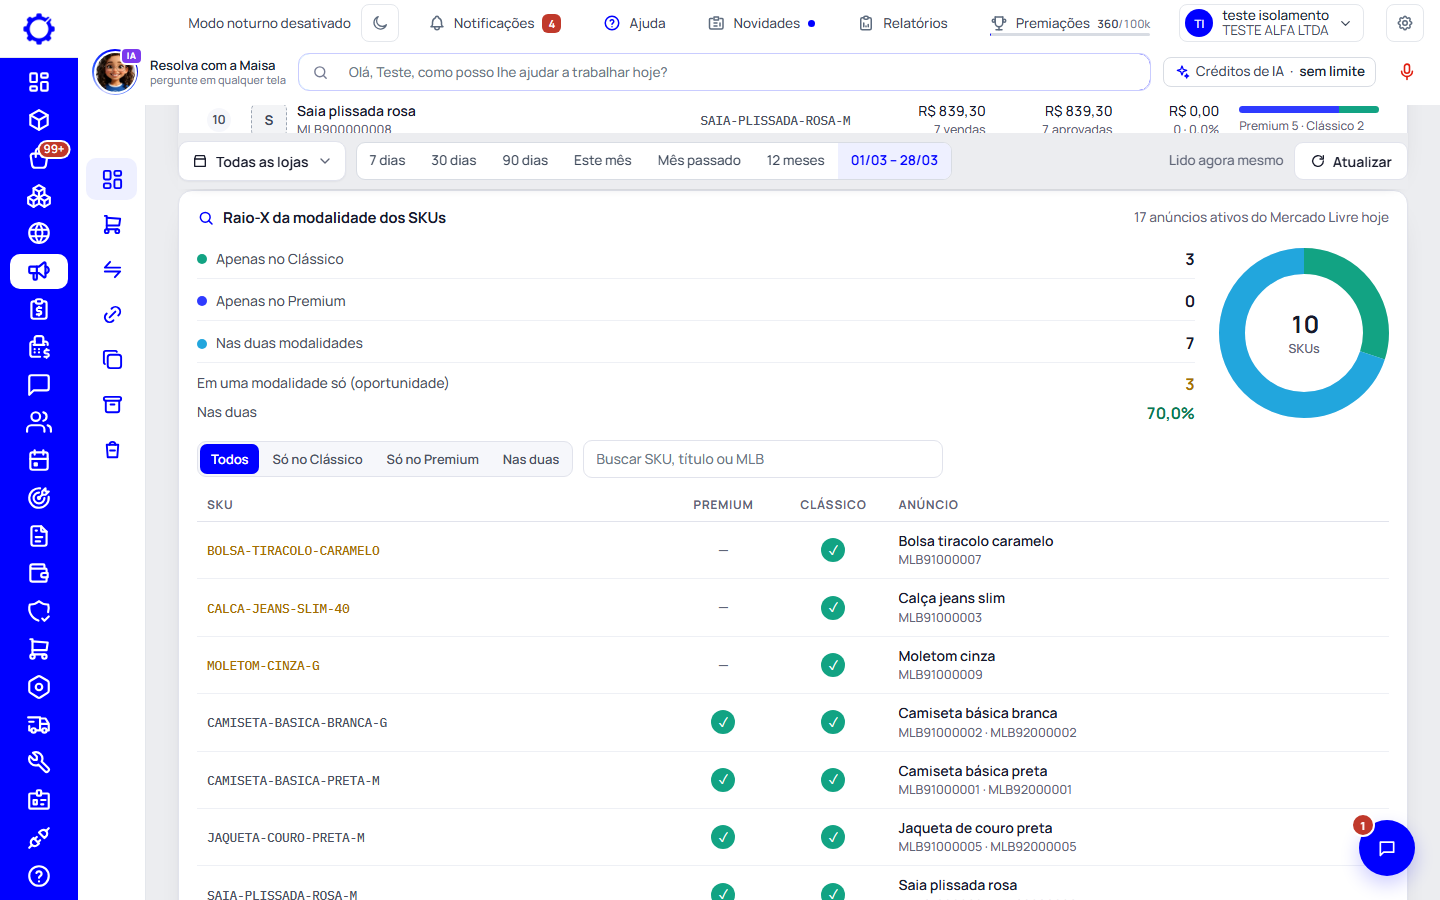Filter SKUs by Nas duas
Screen dimensions: 1440x900
(531, 460)
